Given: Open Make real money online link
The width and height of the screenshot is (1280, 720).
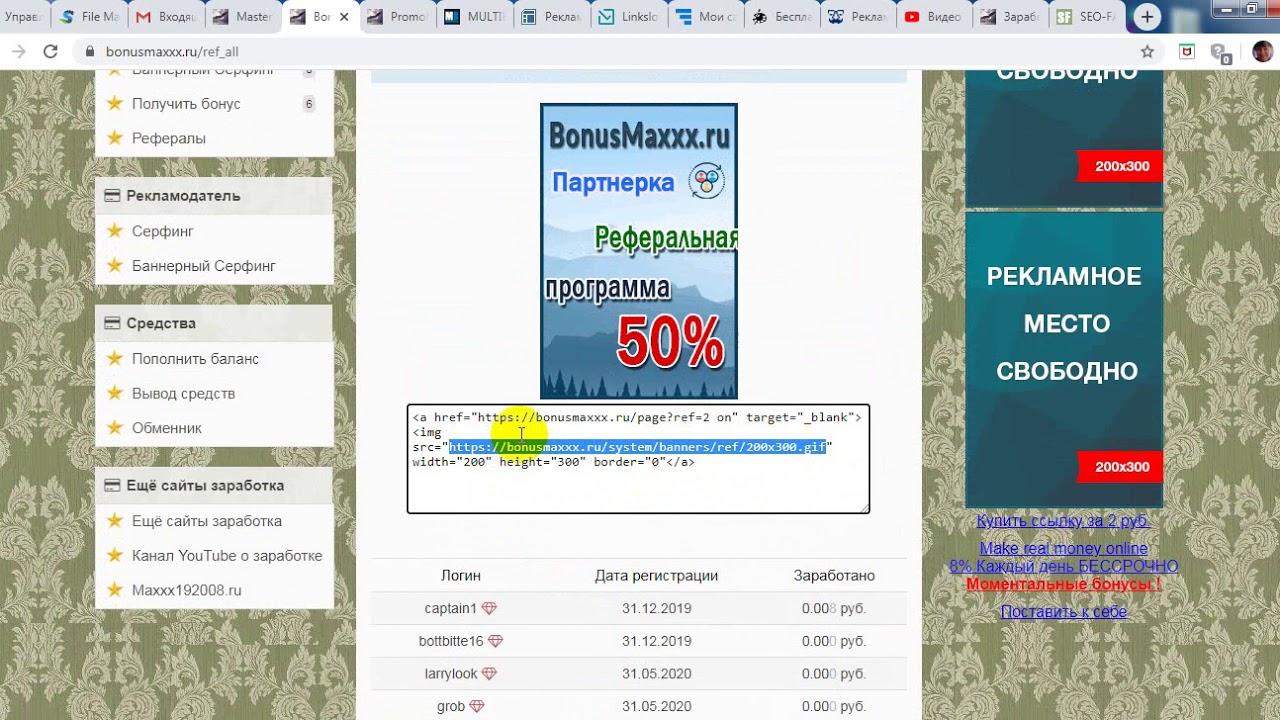Looking at the screenshot, I should pos(1064,548).
